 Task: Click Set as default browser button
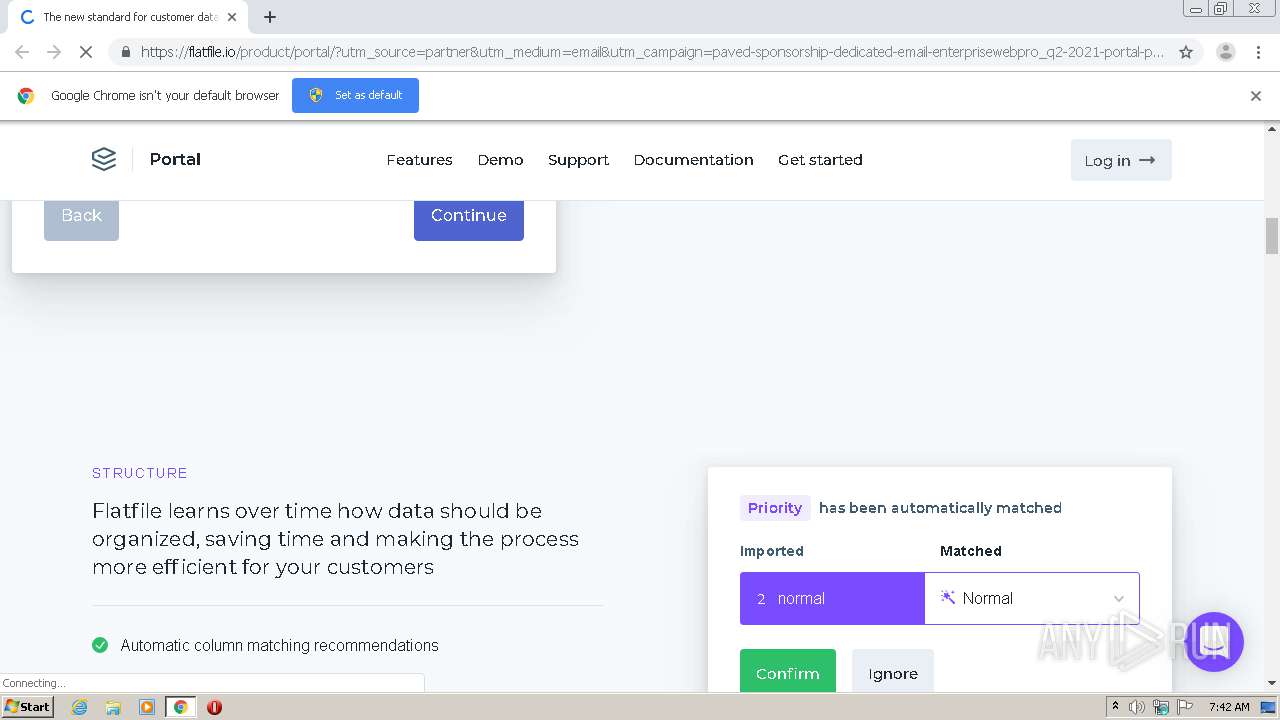point(355,95)
